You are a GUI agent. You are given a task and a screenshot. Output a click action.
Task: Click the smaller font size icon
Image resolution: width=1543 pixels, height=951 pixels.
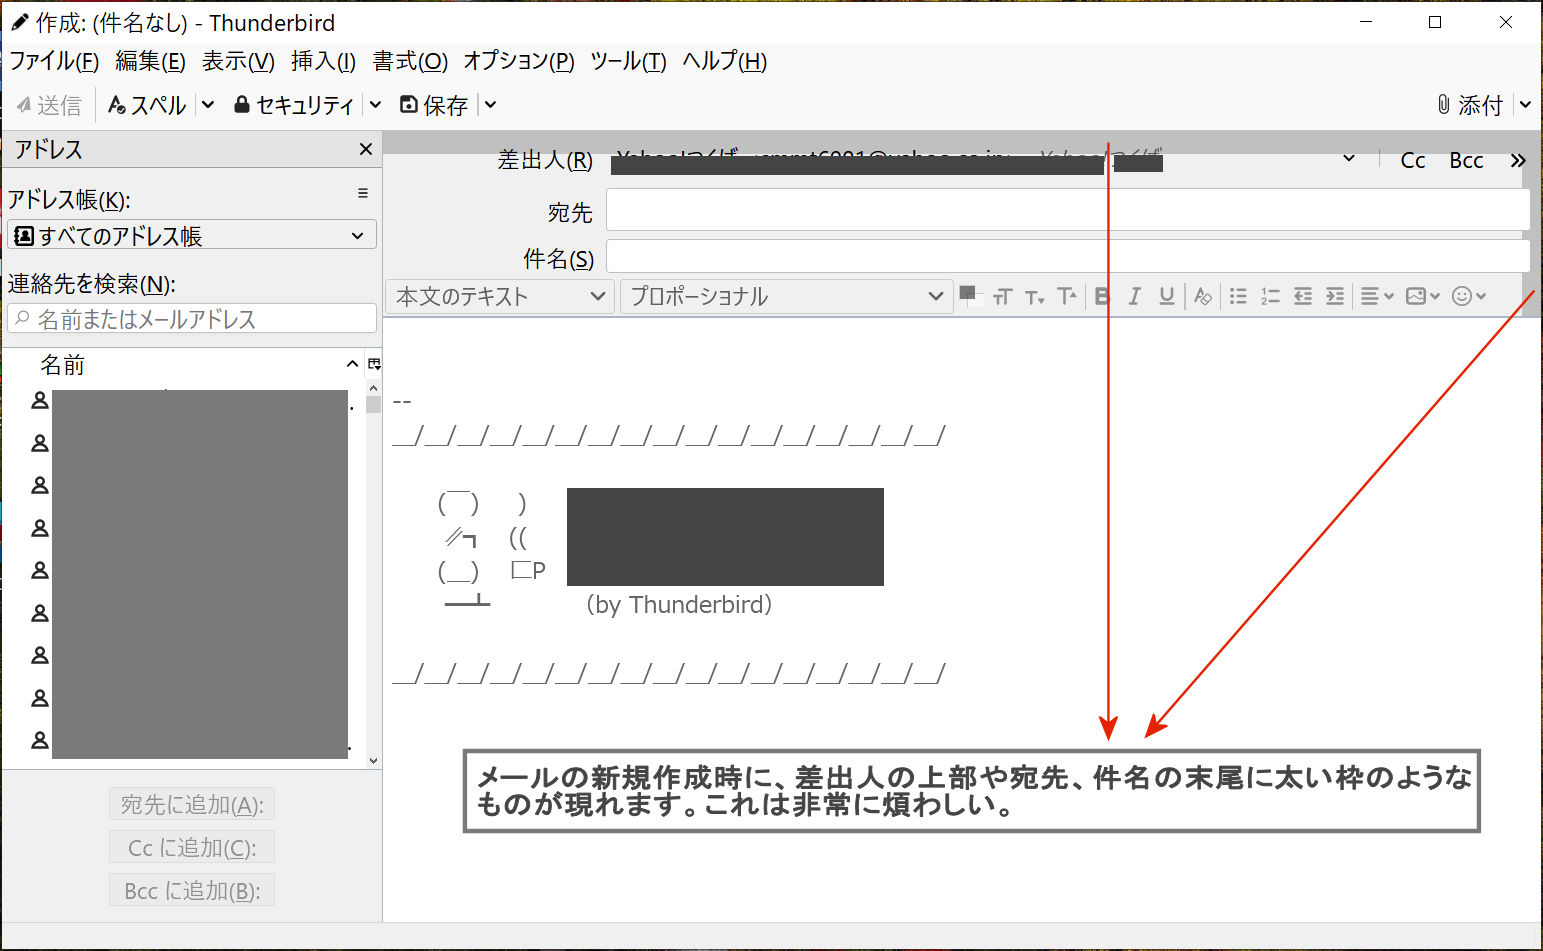coord(1034,297)
